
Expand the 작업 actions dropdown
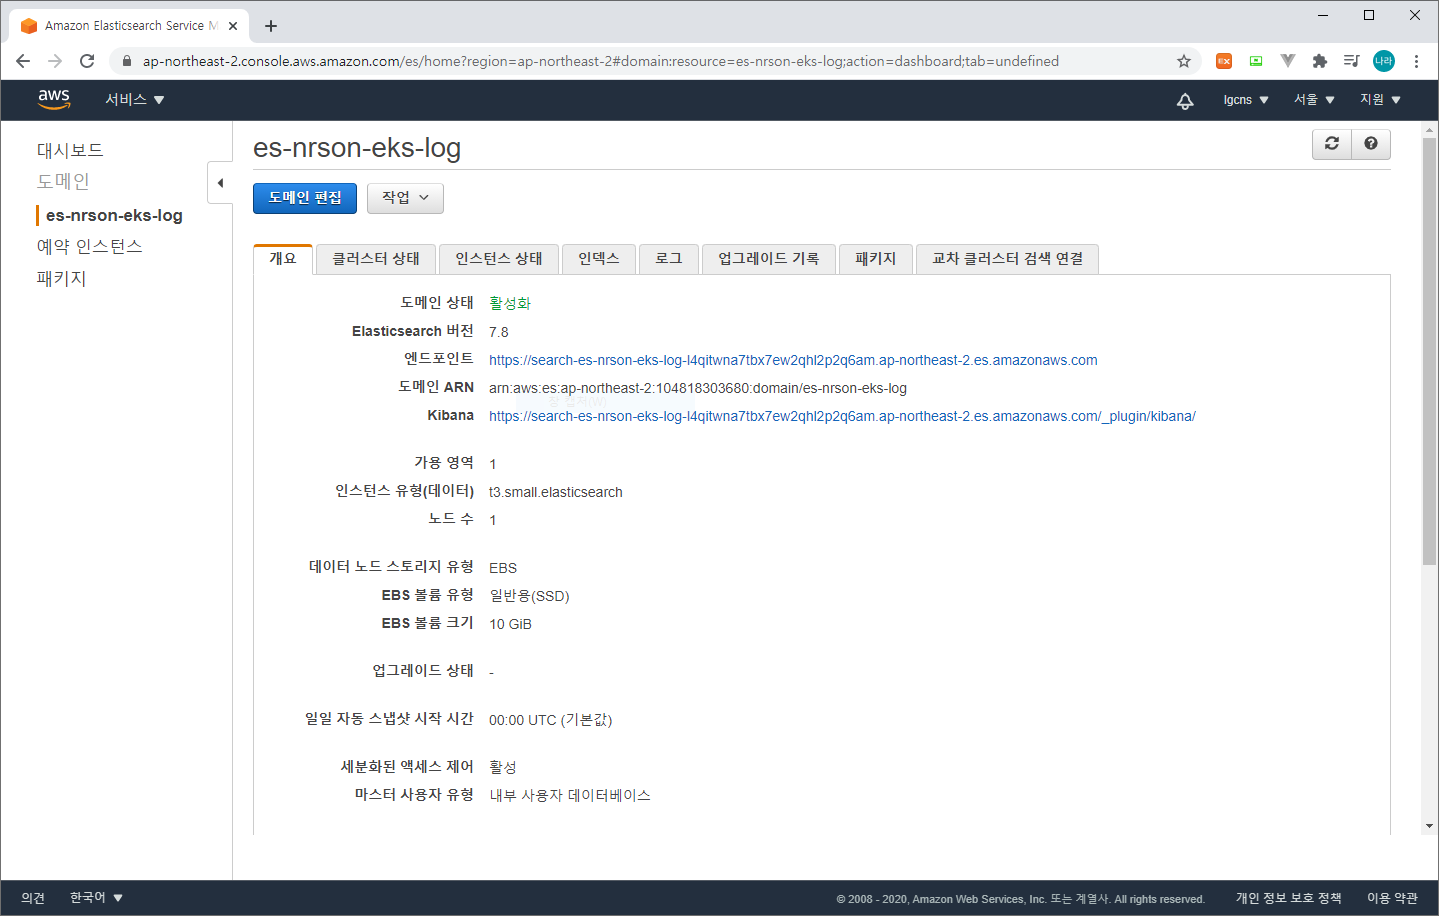coord(405,198)
